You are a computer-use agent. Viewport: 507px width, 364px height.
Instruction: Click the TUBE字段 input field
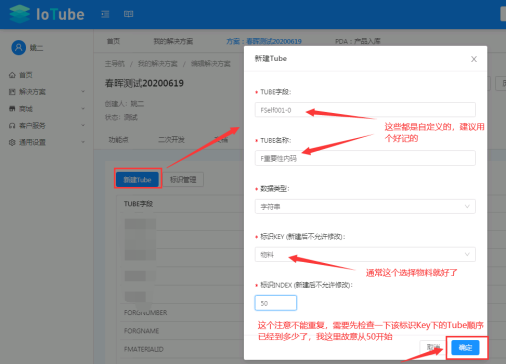[x=365, y=110]
